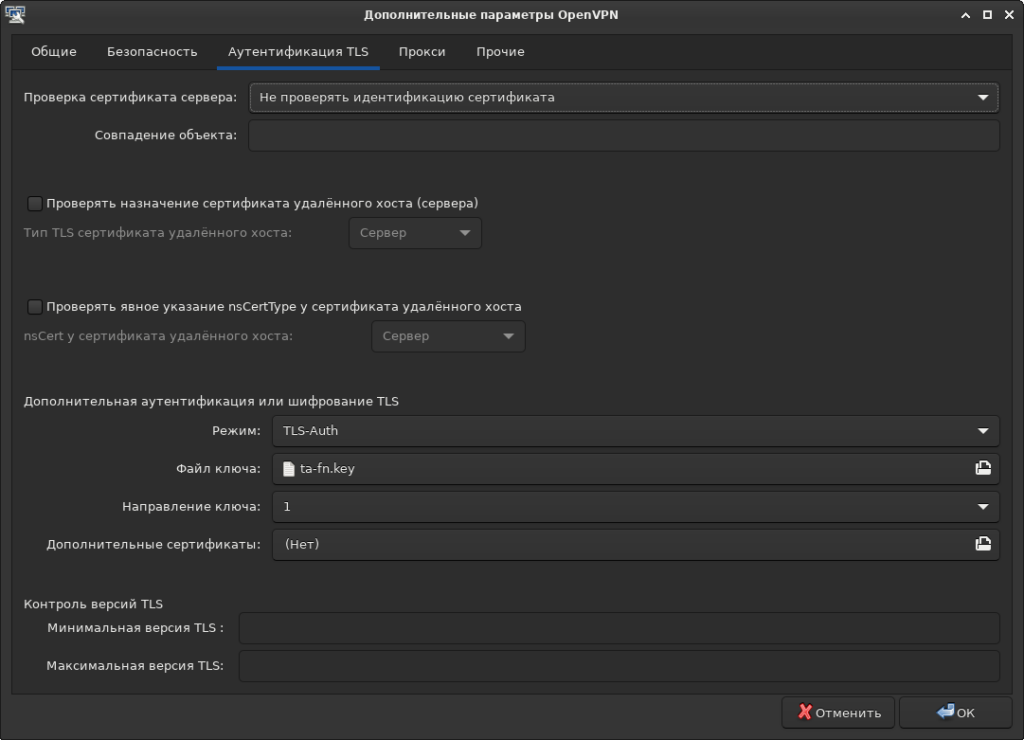The height and width of the screenshot is (740, 1024).
Task: Click the ОК button
Action: click(x=957, y=712)
